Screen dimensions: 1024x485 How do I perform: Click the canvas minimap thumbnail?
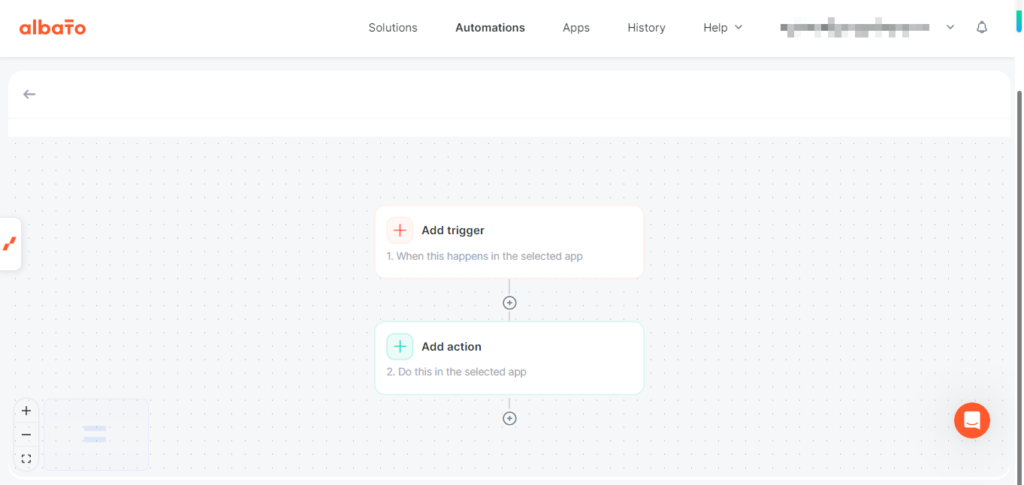(96, 435)
